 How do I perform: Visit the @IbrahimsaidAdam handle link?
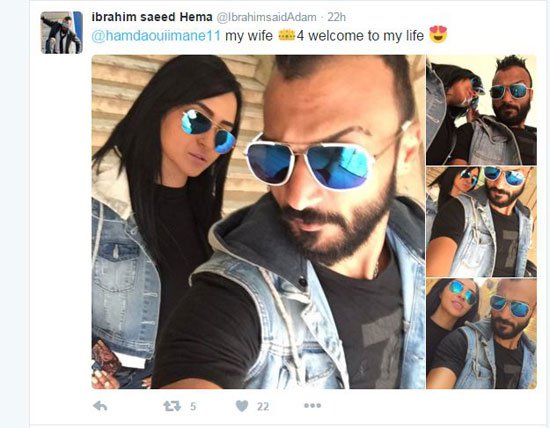267,17
